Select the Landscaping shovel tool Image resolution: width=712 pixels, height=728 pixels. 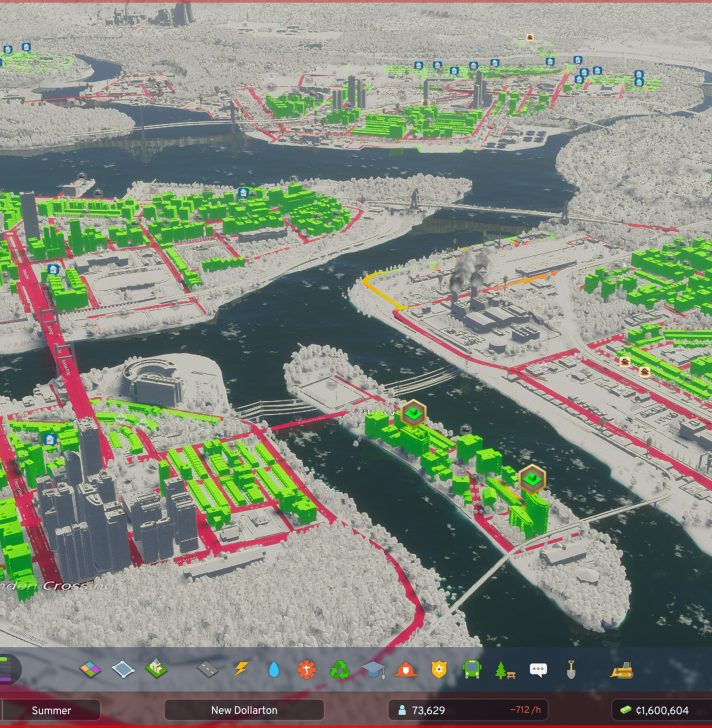point(571,669)
